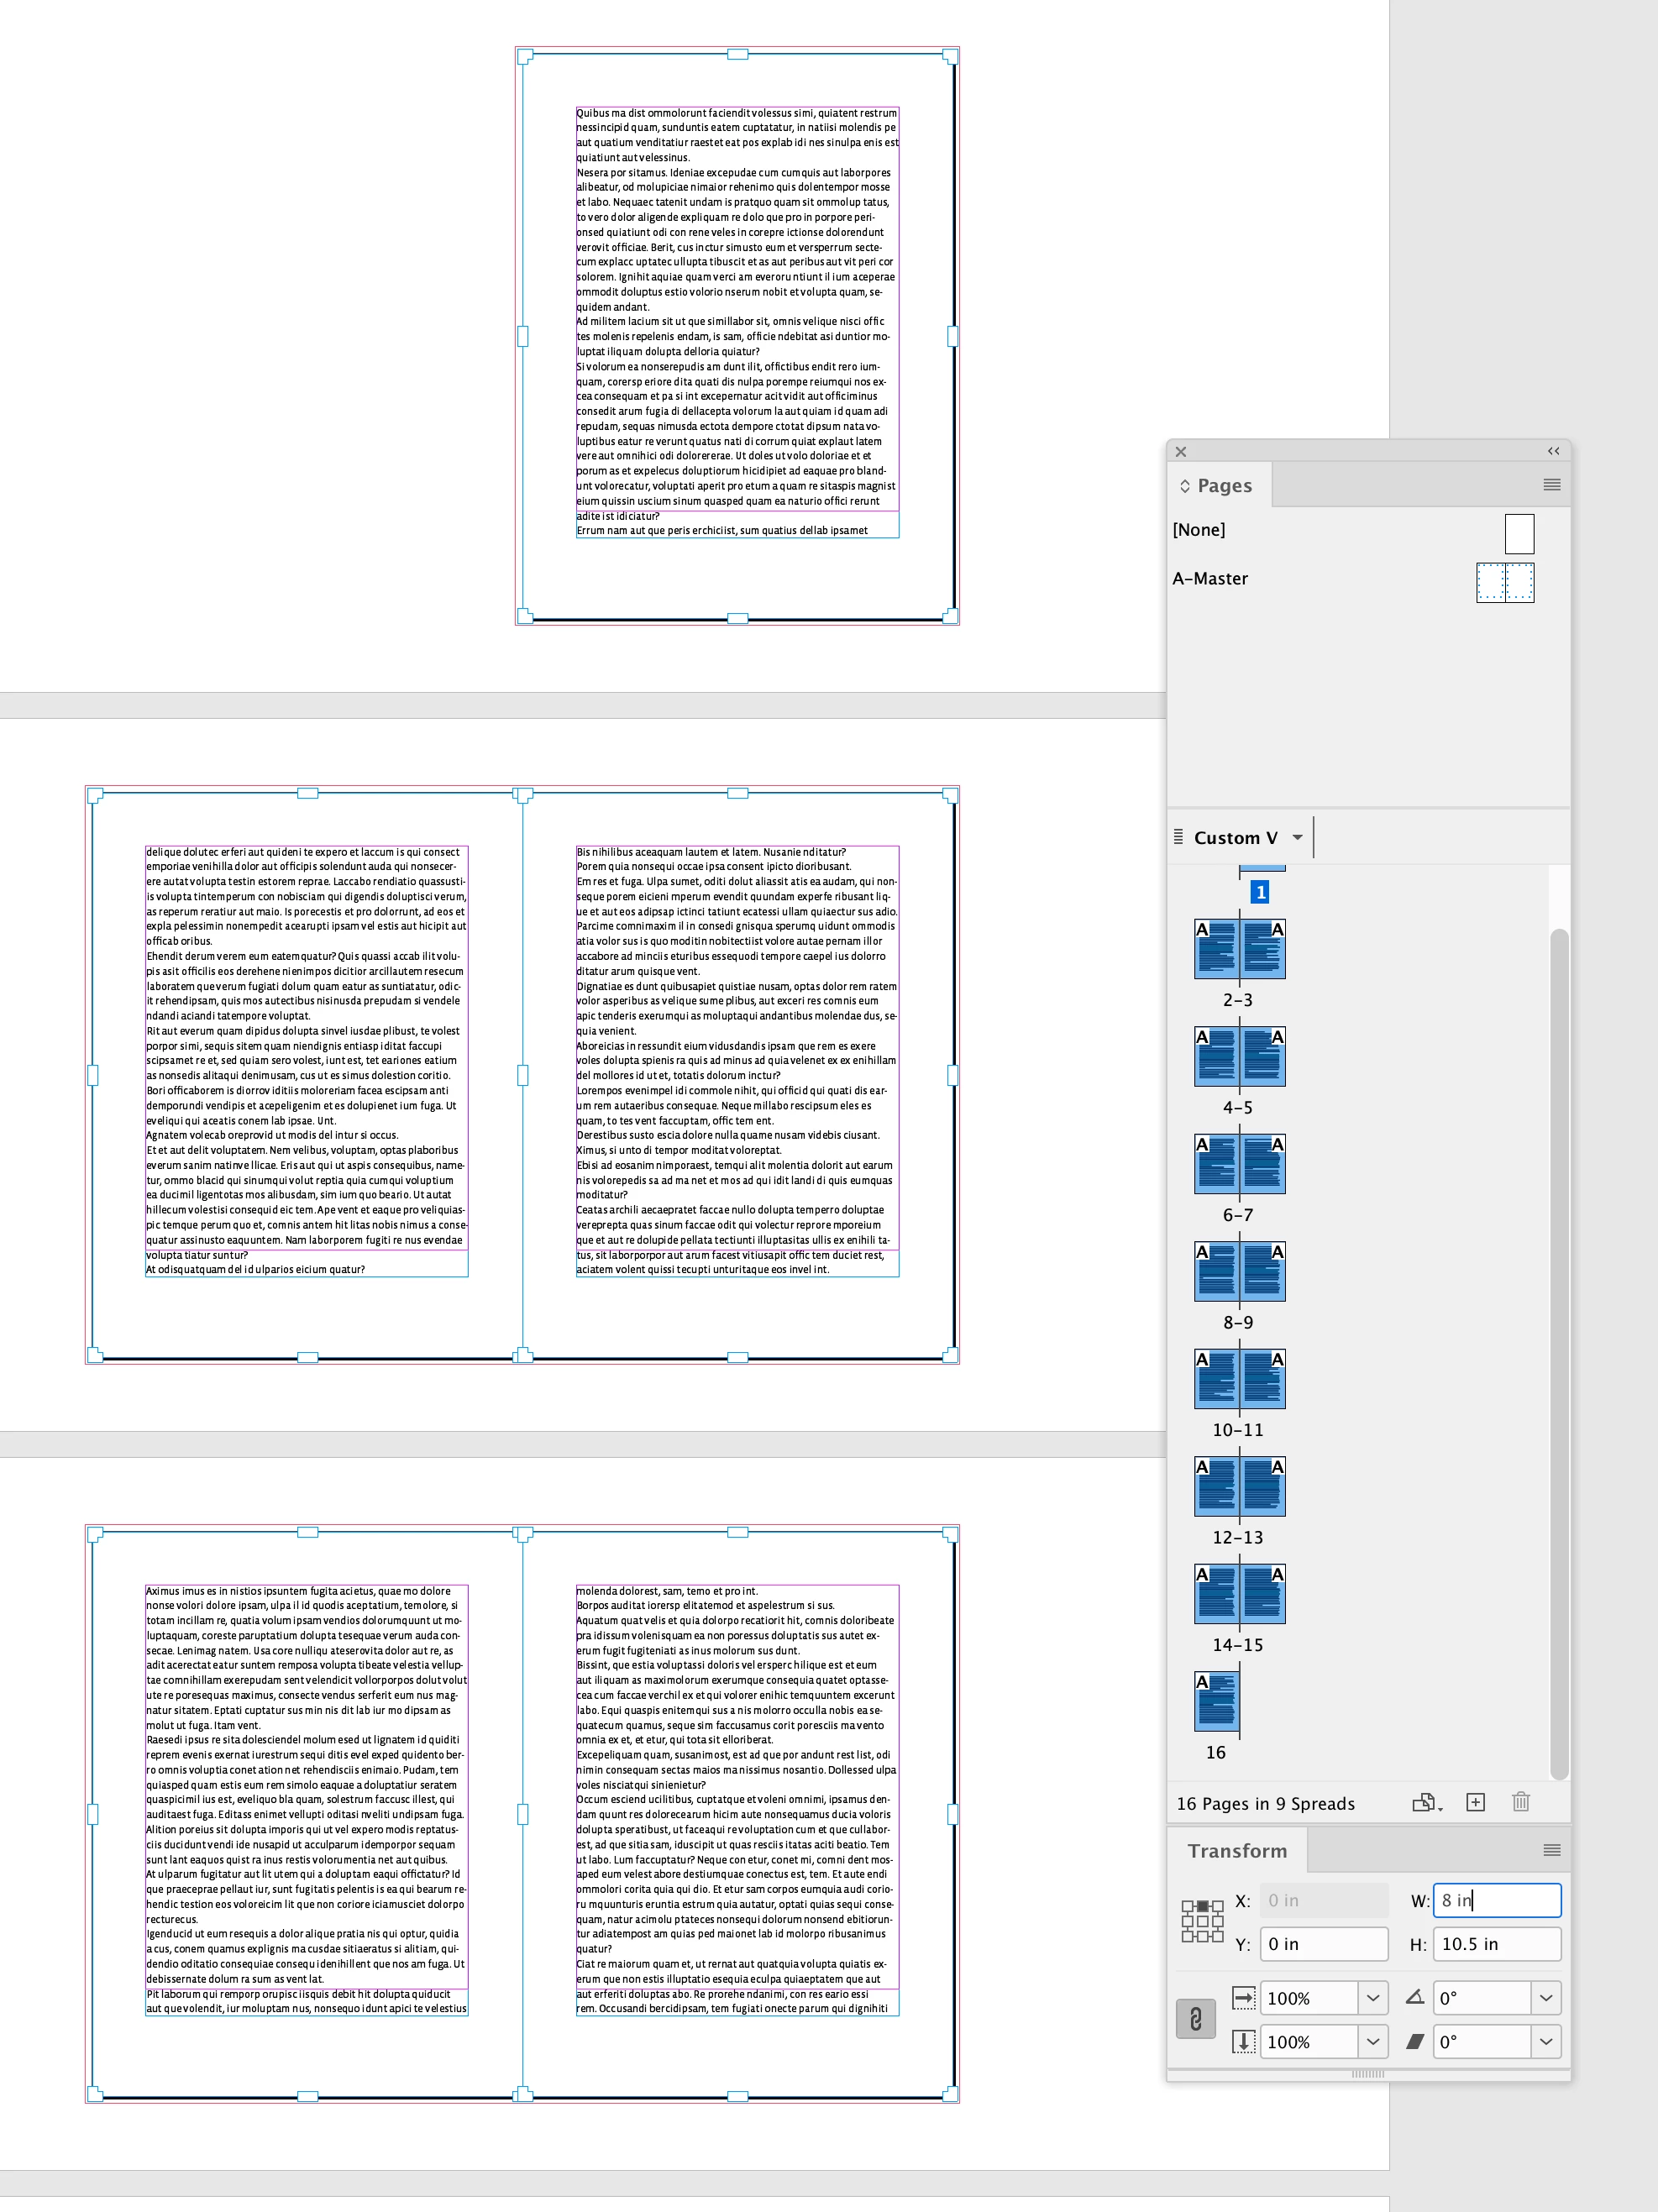
Task: Open the Transform panel options menu
Action: coord(1551,1850)
